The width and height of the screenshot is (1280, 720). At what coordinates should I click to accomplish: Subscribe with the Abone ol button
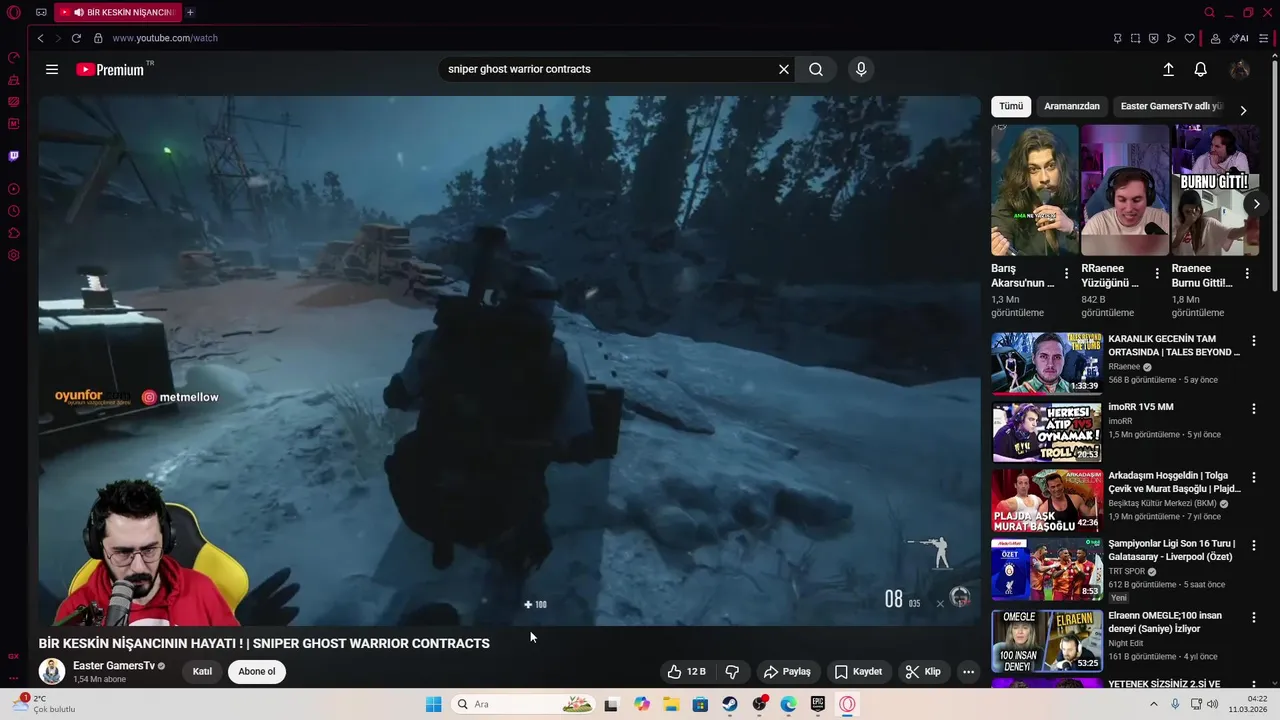coord(256,672)
